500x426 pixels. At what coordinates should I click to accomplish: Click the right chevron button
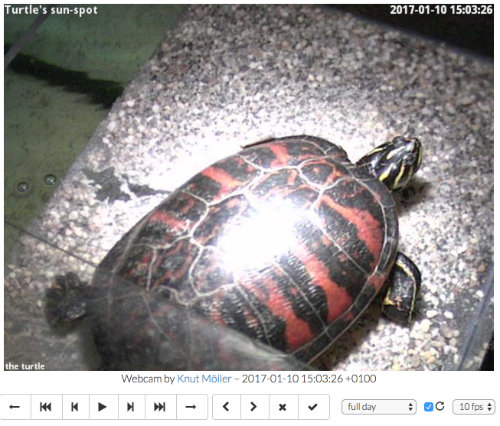pos(254,407)
